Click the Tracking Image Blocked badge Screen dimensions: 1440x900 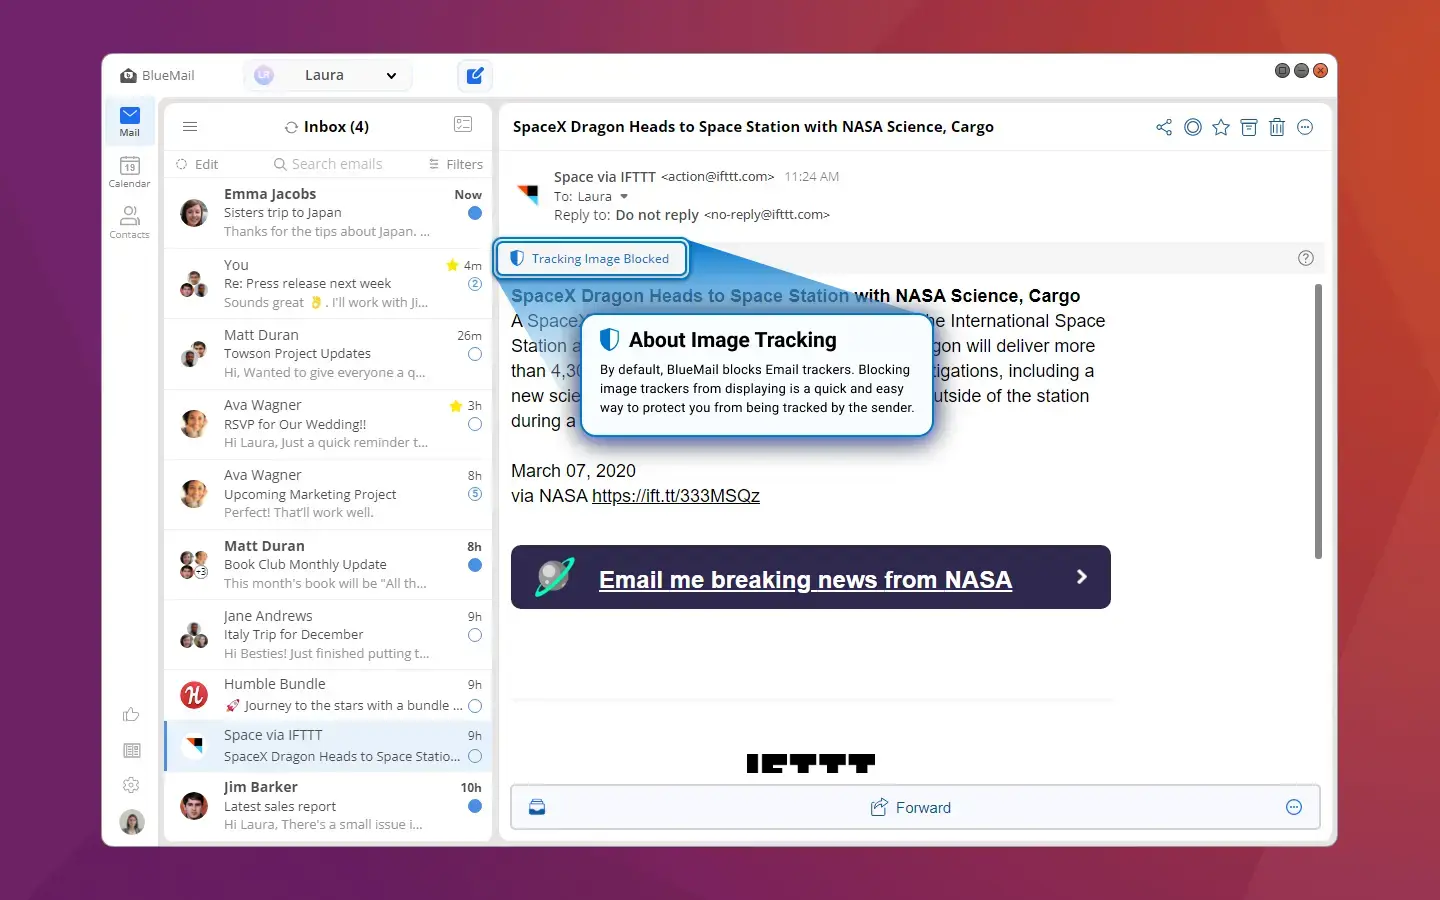590,258
